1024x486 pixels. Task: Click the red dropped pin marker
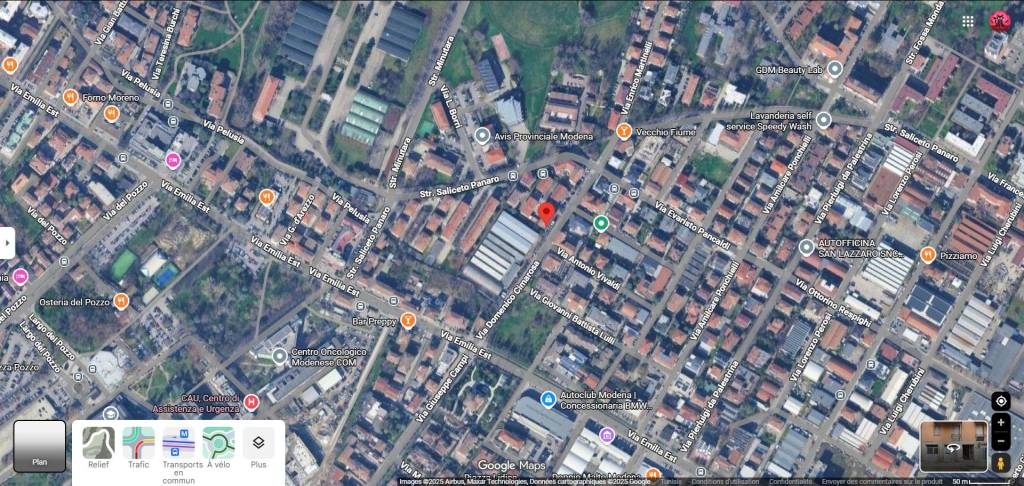pyautogui.click(x=546, y=213)
